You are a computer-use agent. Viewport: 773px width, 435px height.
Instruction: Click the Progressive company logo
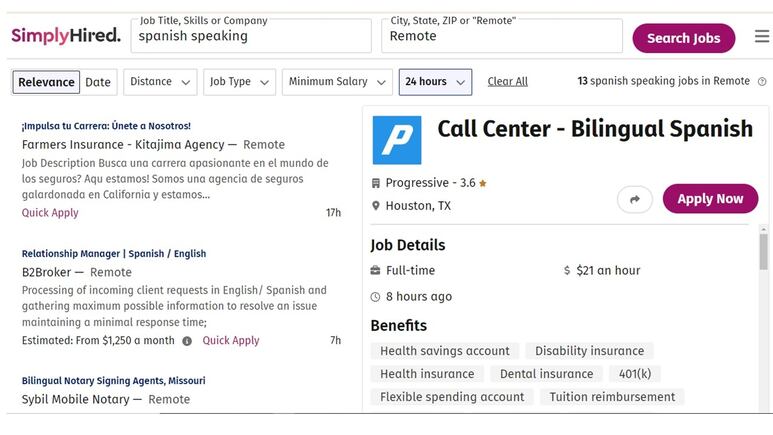(x=397, y=140)
